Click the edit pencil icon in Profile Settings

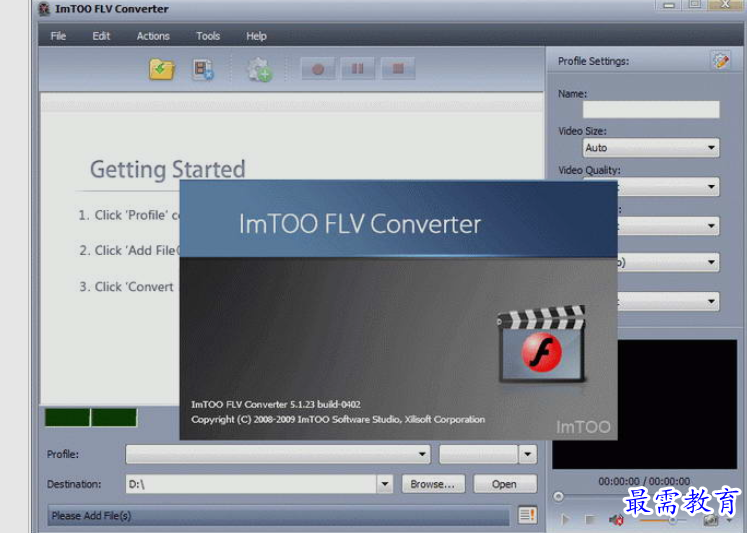tap(720, 60)
